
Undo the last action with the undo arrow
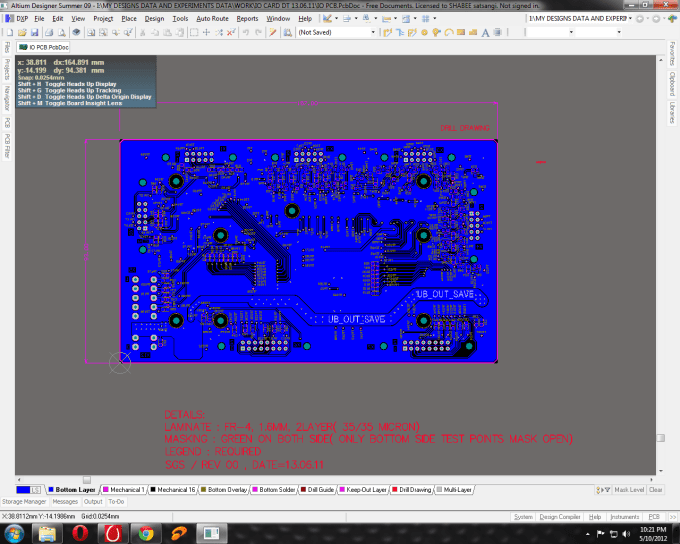pos(246,33)
